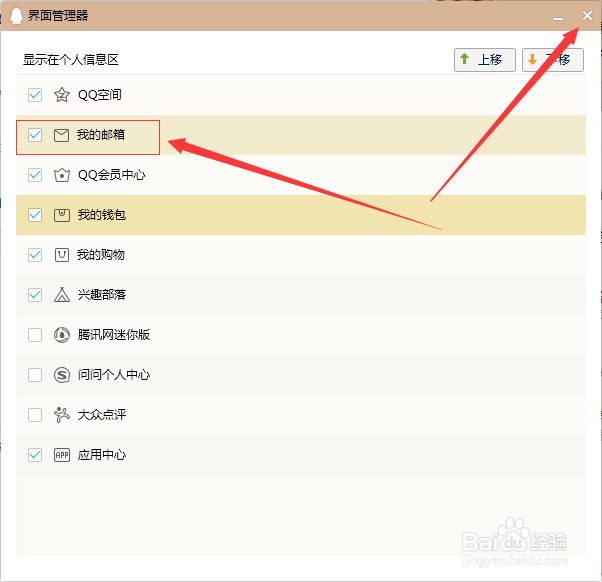Image resolution: width=602 pixels, height=582 pixels.
Task: Uncheck the 兴趣部落 checkbox
Action: (x=35, y=295)
